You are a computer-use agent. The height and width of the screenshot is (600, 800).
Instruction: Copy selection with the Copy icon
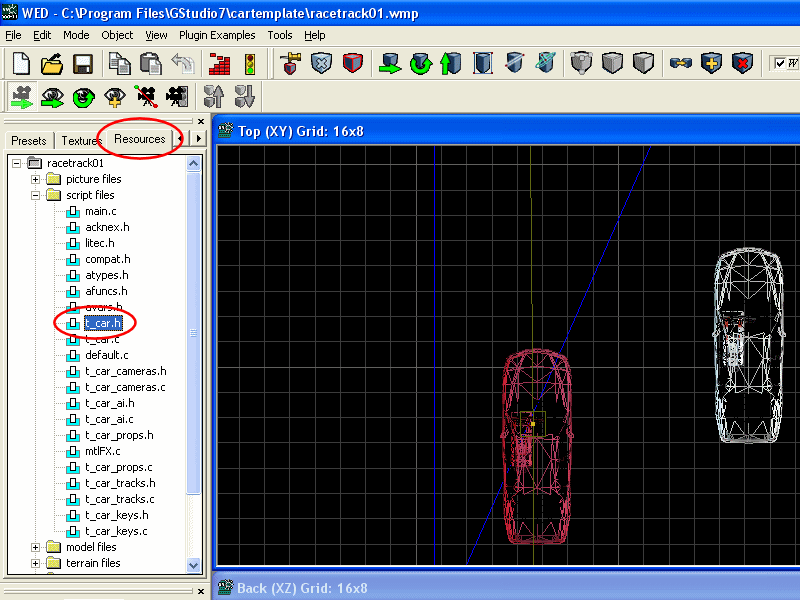point(120,64)
